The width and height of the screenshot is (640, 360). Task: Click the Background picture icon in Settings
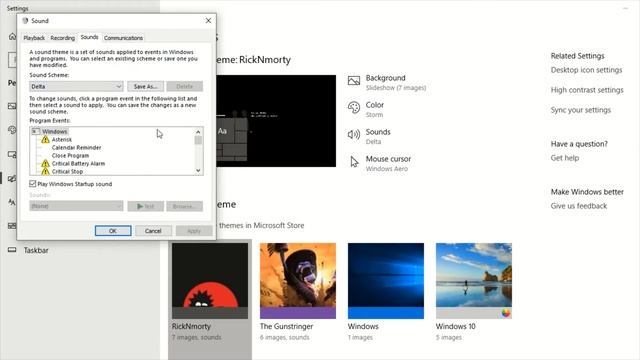coord(354,81)
